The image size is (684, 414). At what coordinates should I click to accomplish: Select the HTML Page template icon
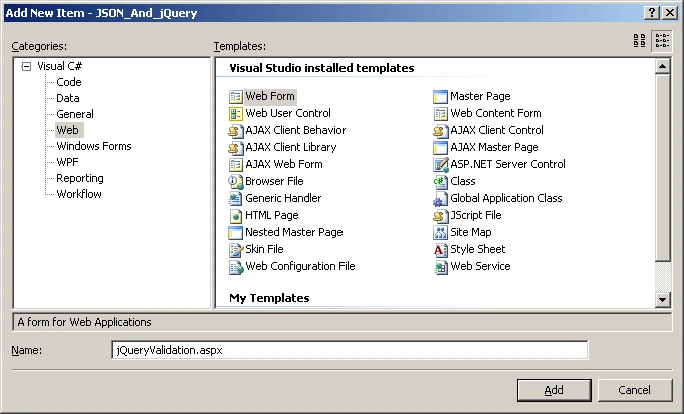click(x=236, y=216)
